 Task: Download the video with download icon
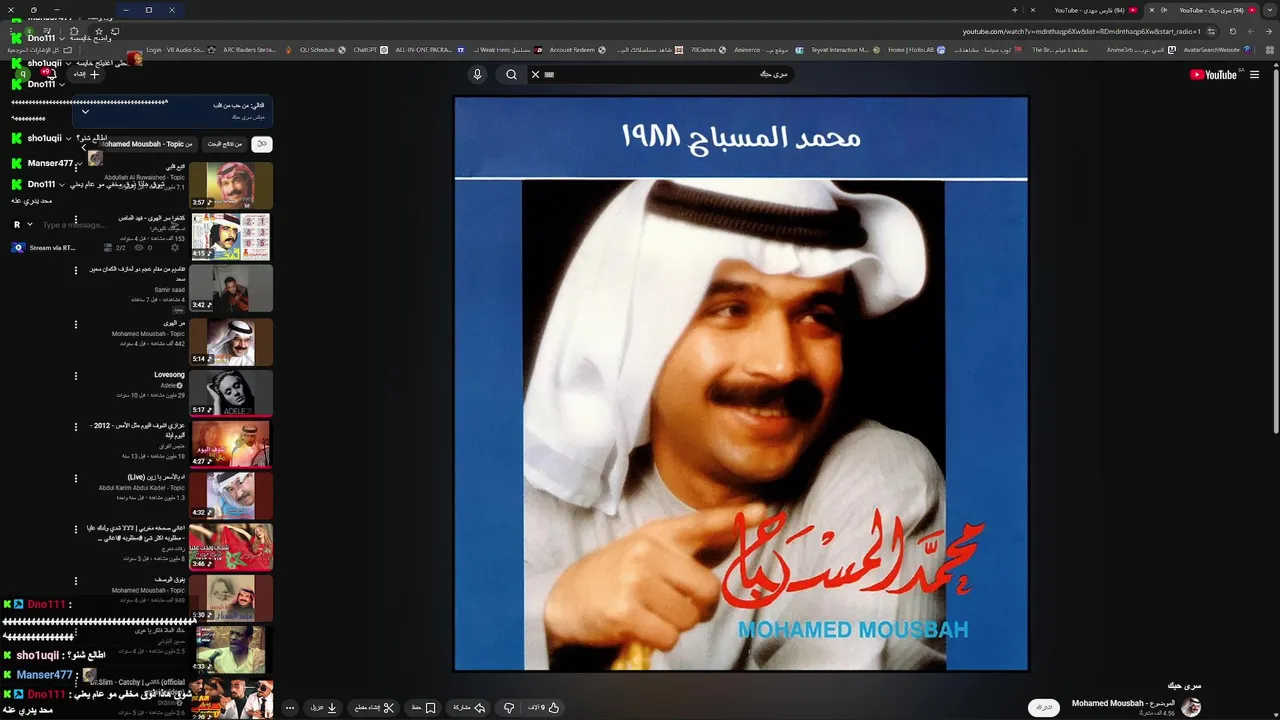pyautogui.click(x=324, y=707)
